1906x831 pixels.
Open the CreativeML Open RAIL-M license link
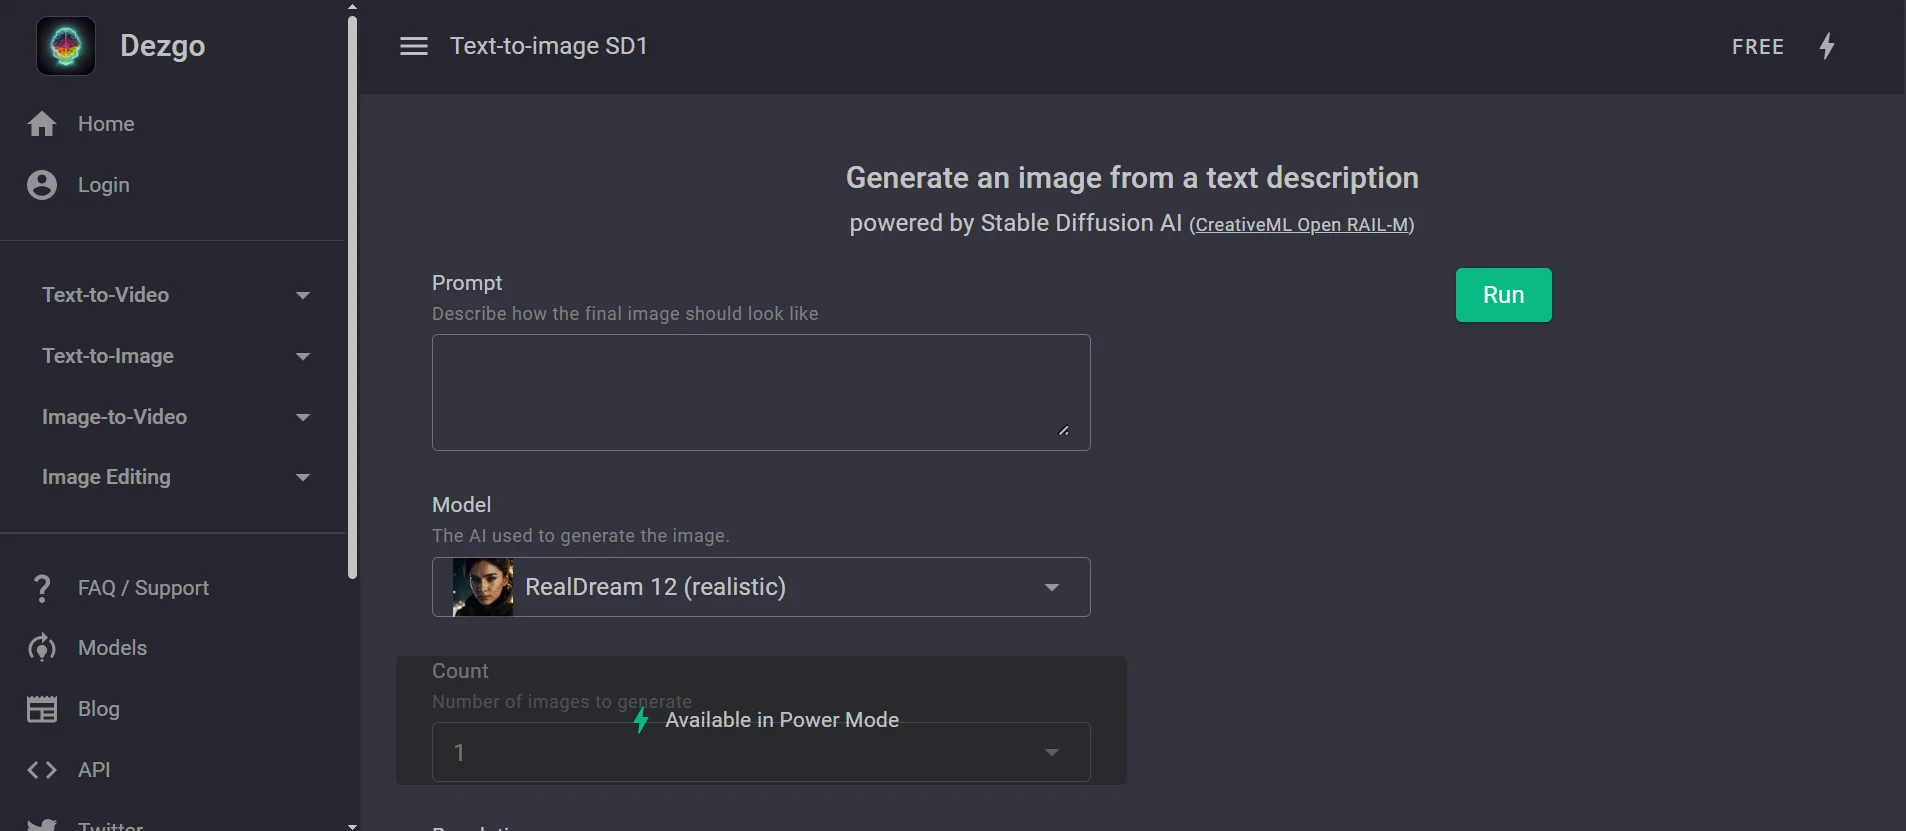click(x=1302, y=225)
